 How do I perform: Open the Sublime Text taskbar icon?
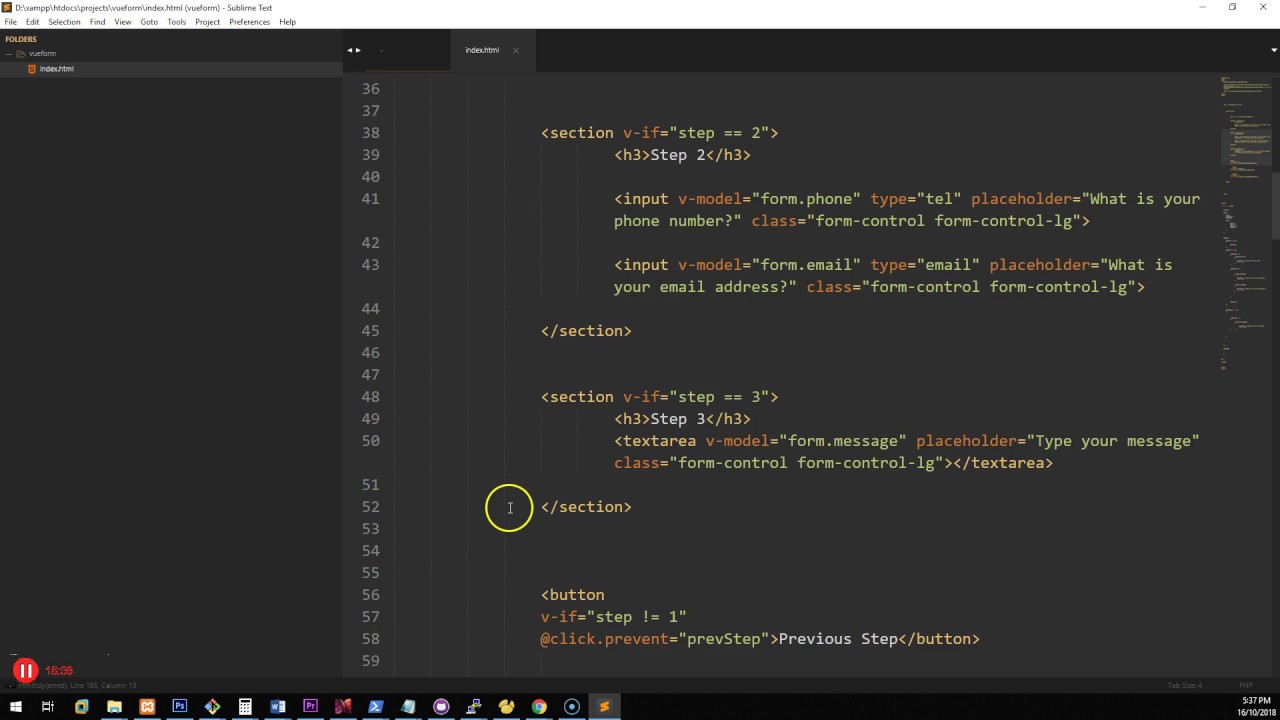[x=604, y=707]
